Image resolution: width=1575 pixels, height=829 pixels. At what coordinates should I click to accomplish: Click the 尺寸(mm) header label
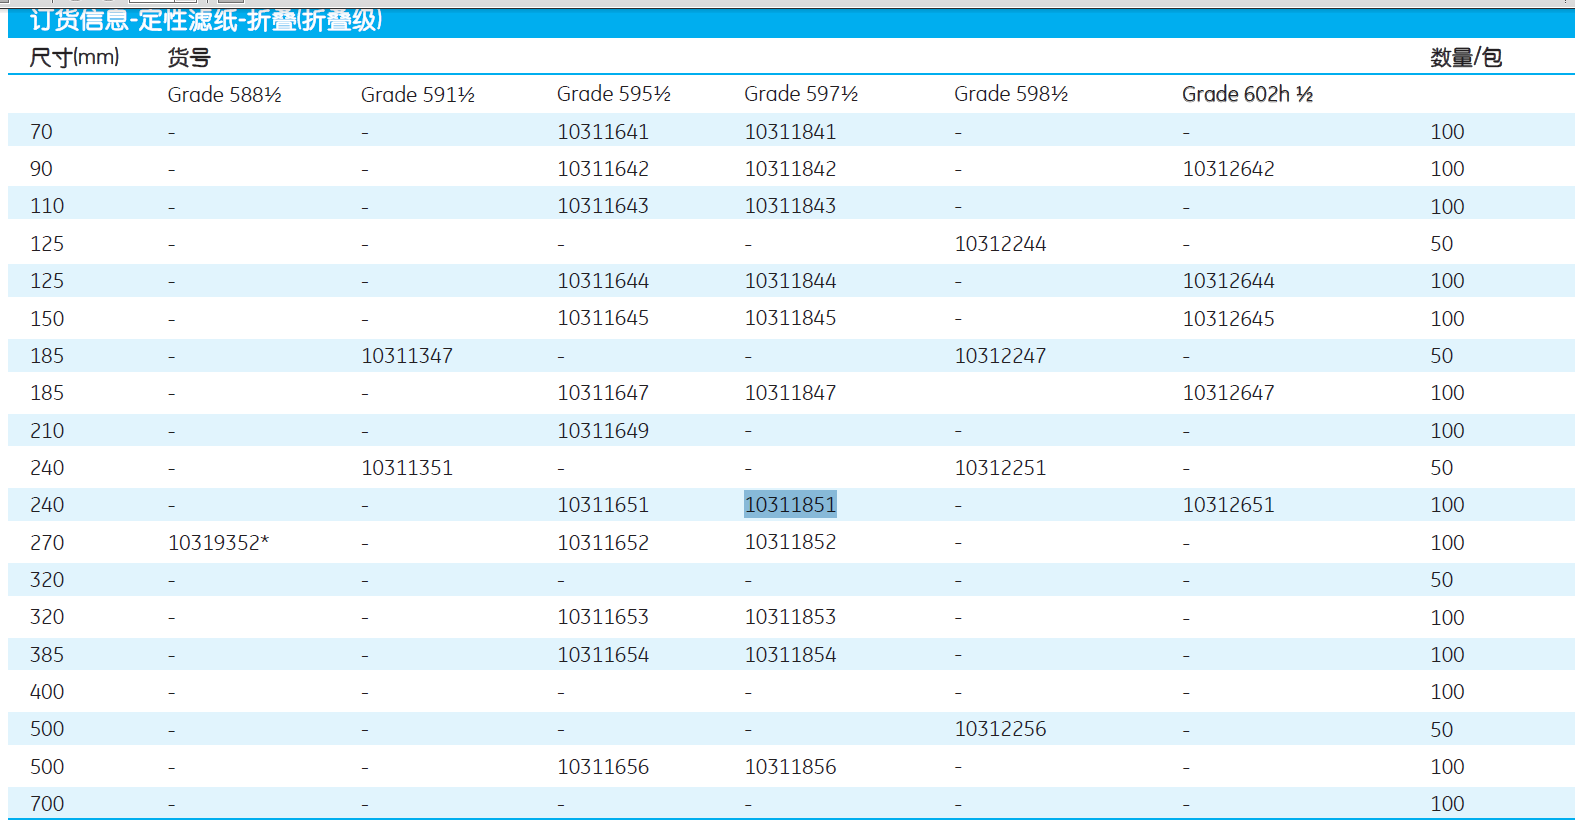click(74, 57)
